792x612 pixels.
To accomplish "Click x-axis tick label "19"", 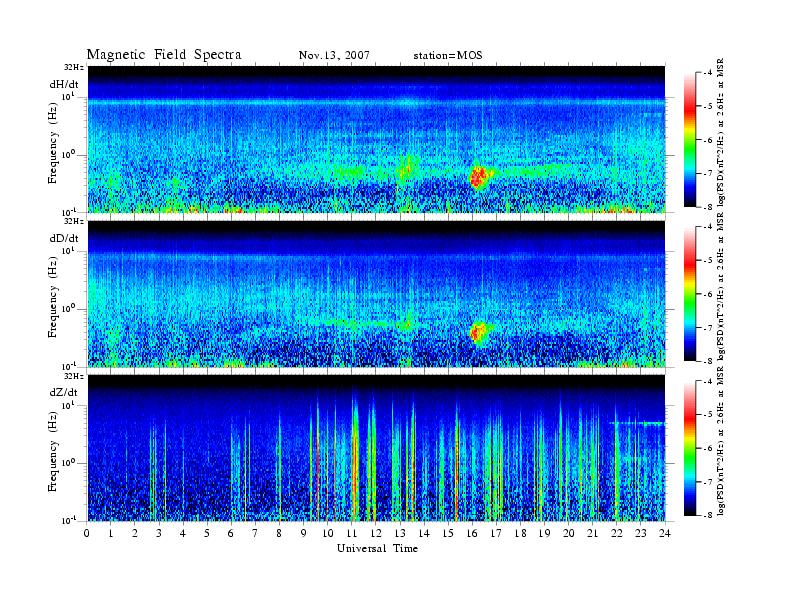I will click(x=544, y=533).
